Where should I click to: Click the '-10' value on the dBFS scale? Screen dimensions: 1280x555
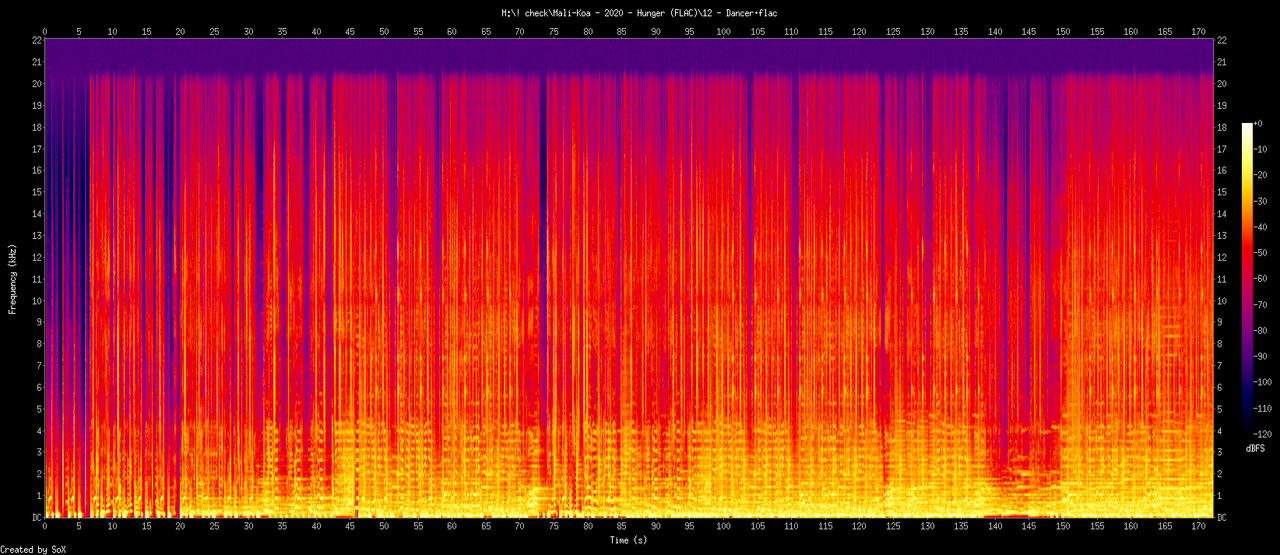click(1261, 149)
